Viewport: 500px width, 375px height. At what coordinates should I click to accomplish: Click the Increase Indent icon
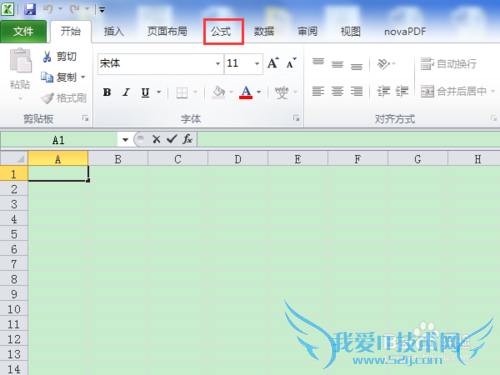pyautogui.click(x=402, y=91)
